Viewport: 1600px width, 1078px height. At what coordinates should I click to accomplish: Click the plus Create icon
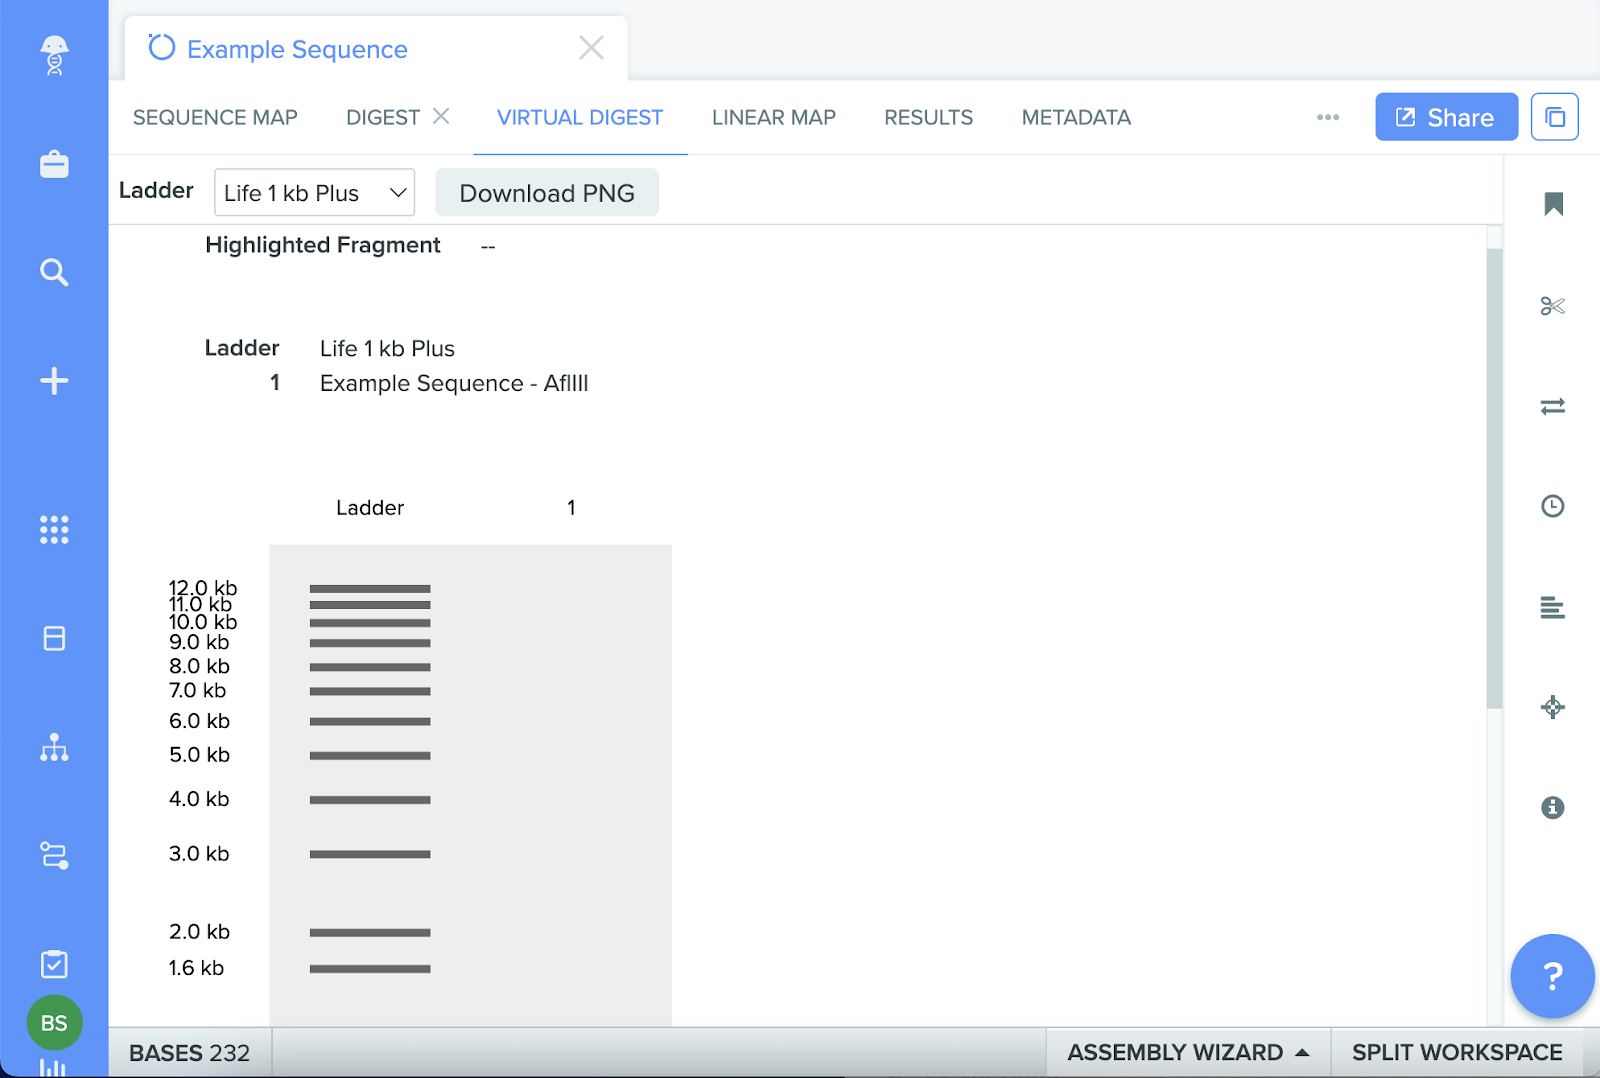[54, 381]
